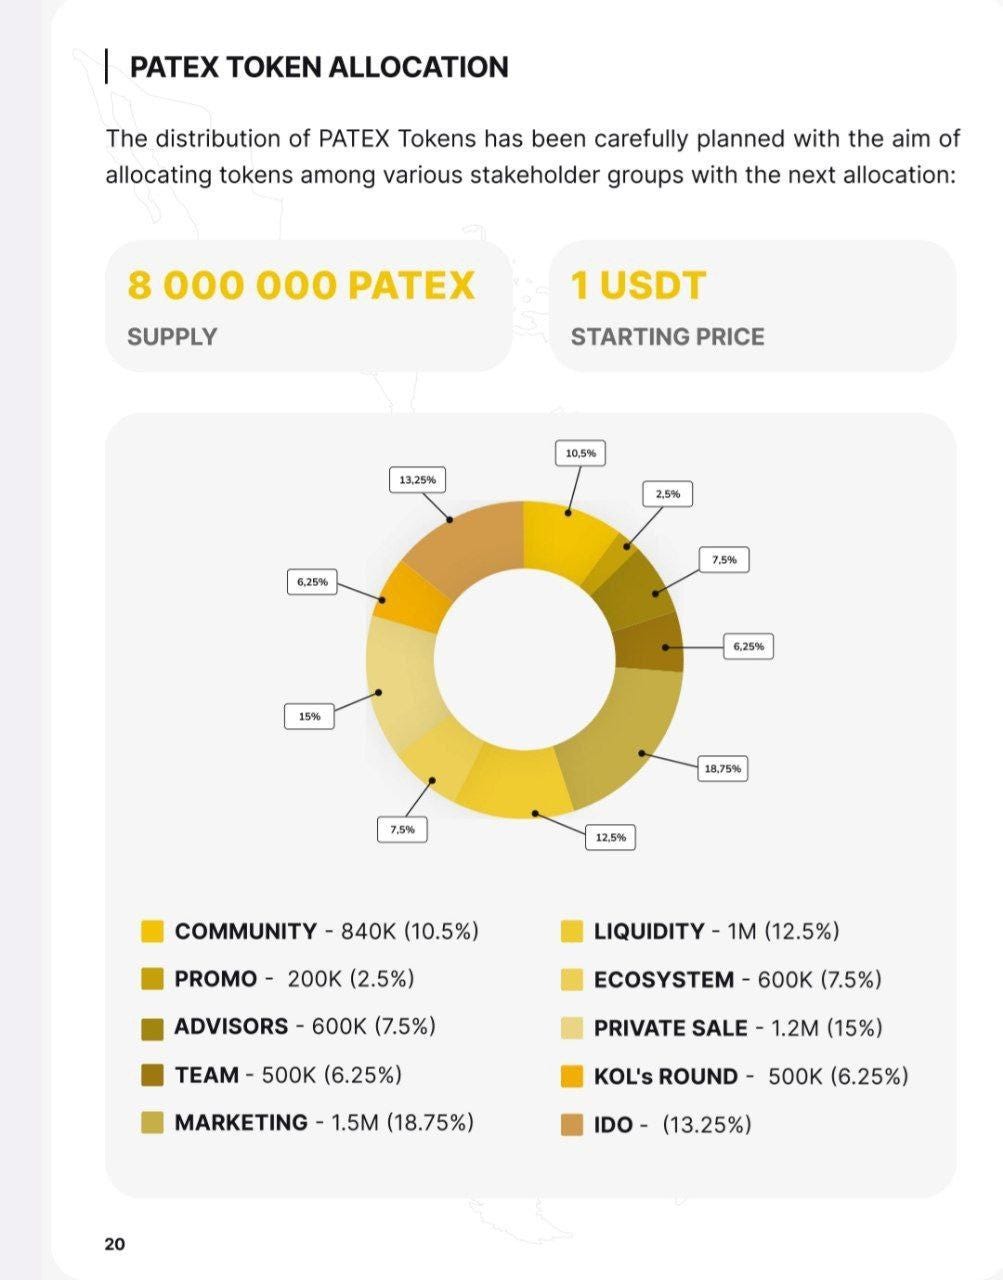Select the MARKETING legend swatch
Screen dimensions: 1003x1280
pyautogui.click(x=152, y=1123)
